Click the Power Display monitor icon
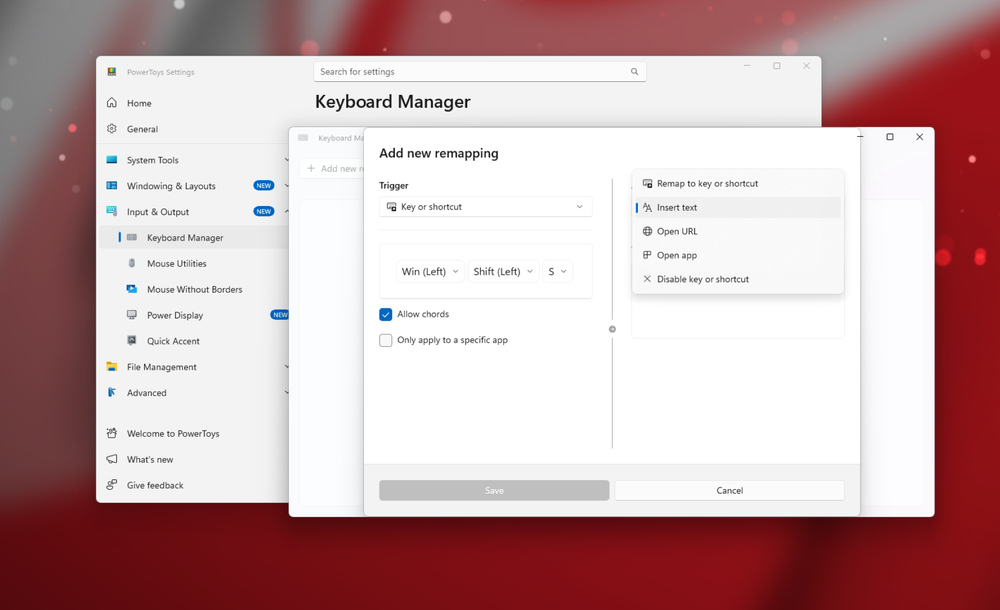 [x=132, y=315]
